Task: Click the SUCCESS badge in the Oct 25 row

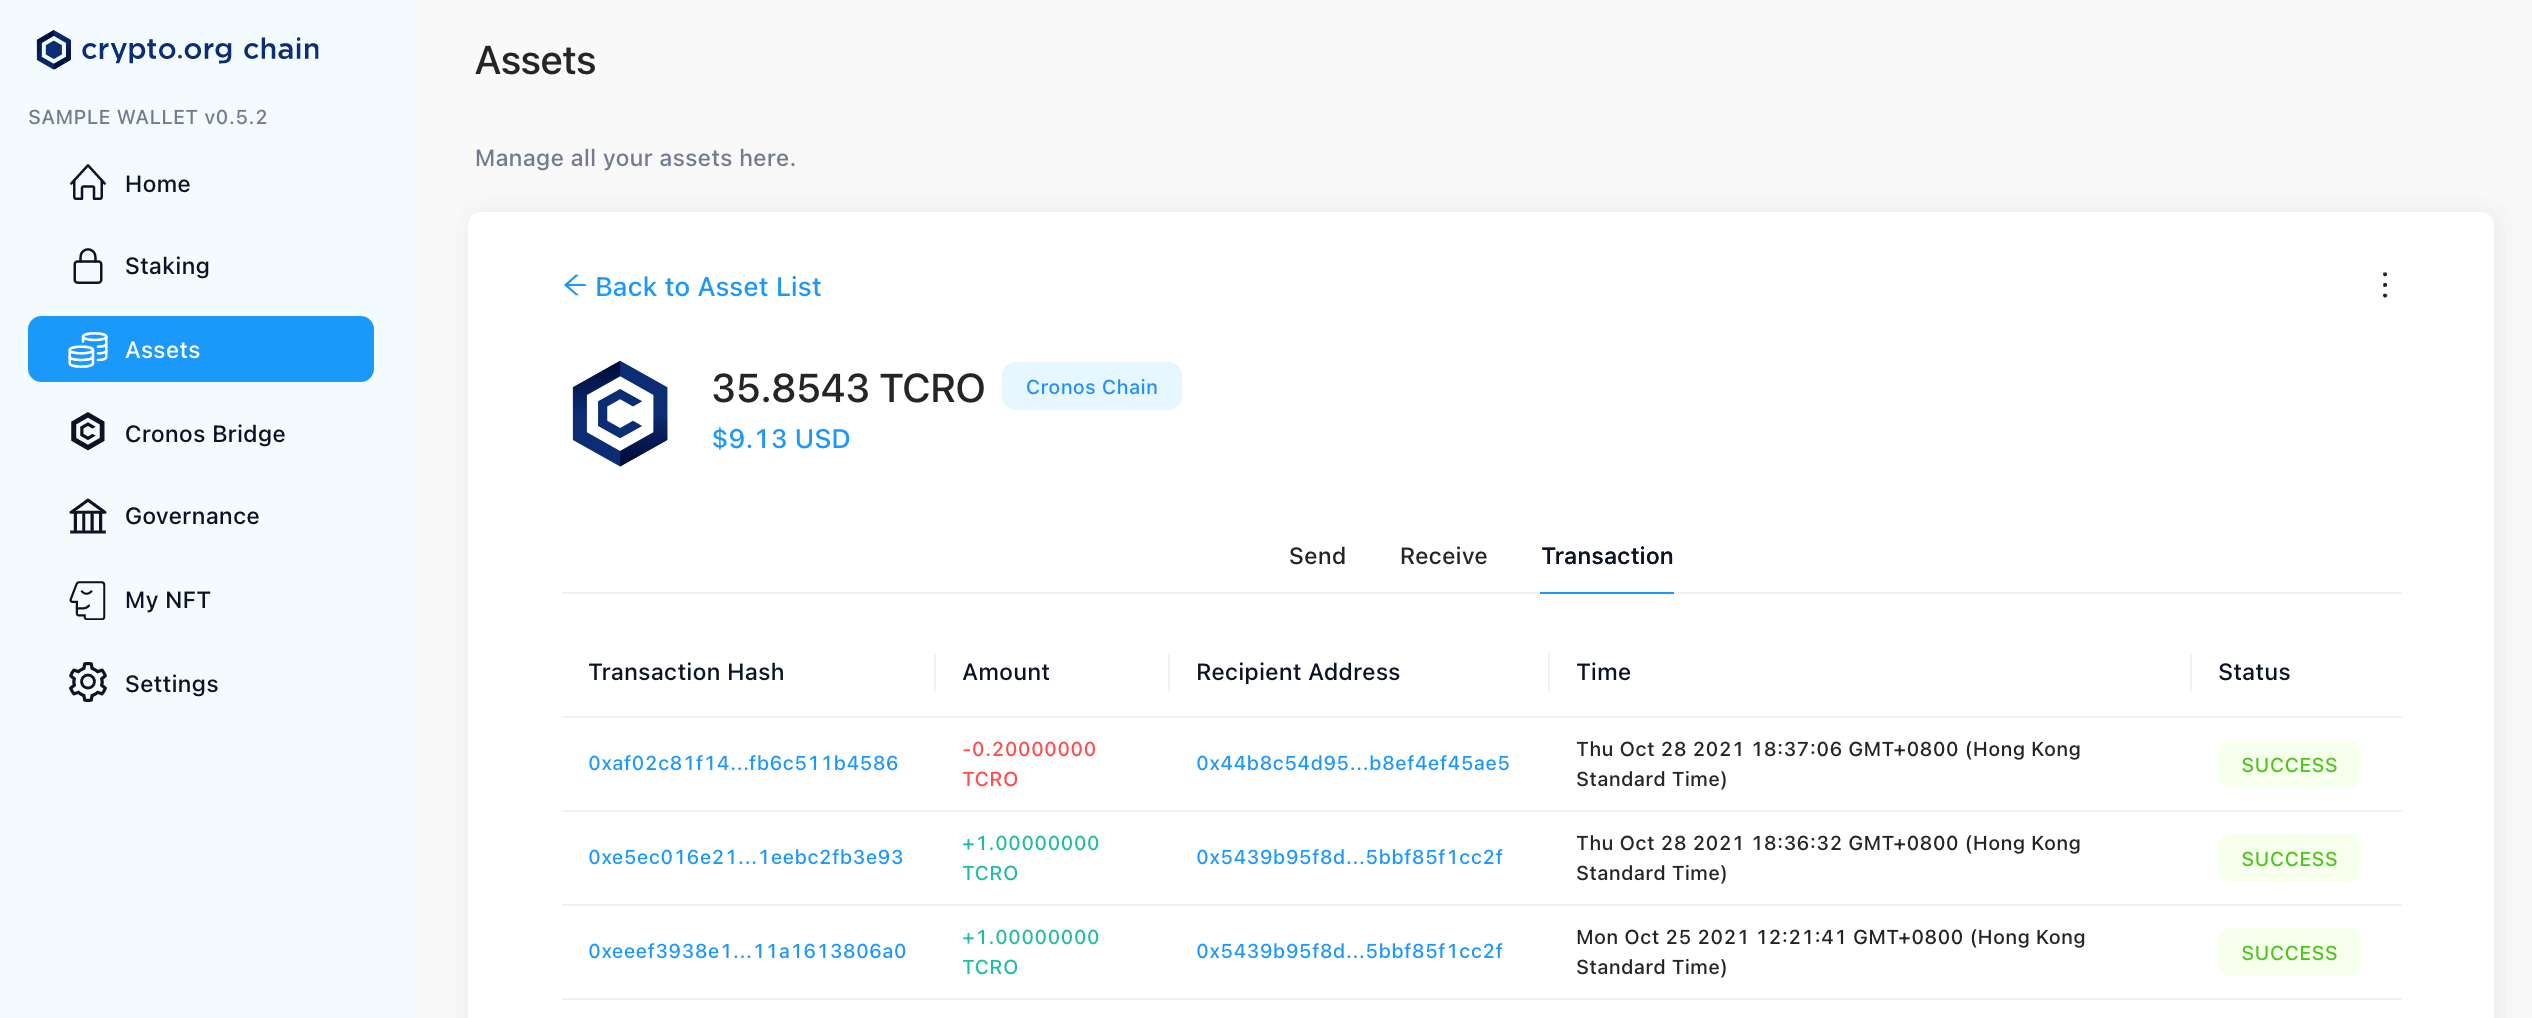Action: point(2289,953)
